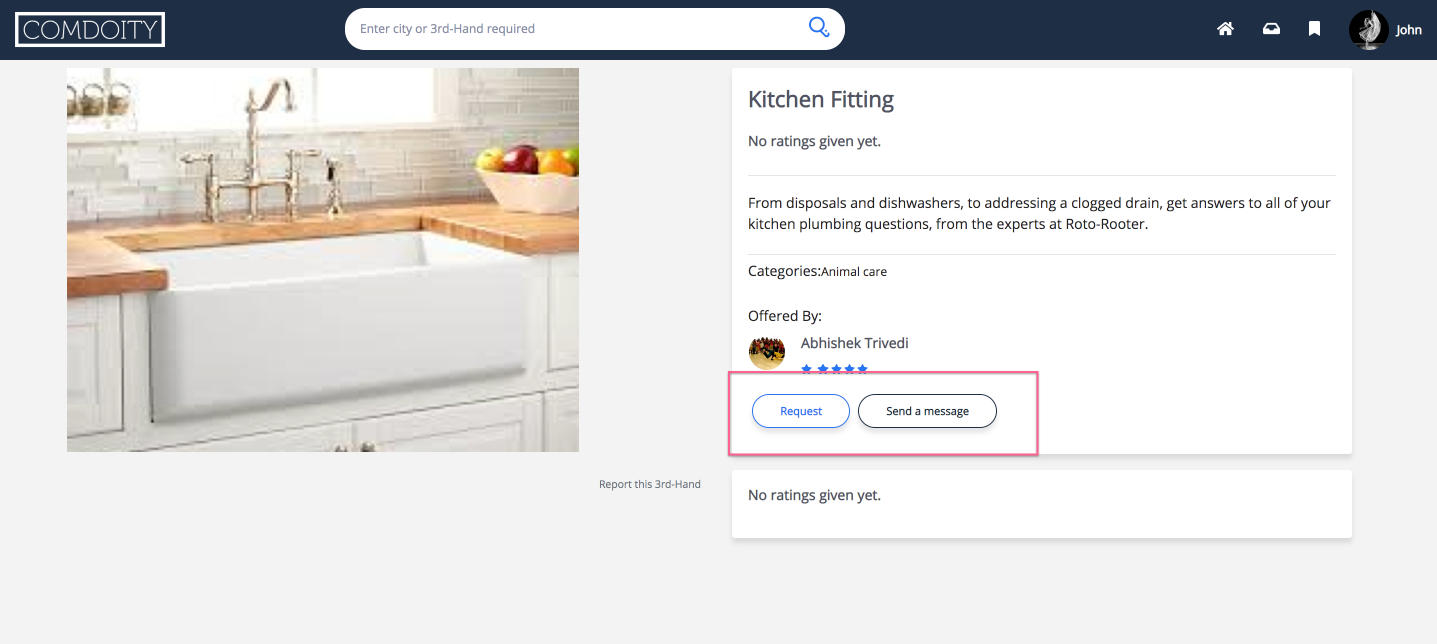This screenshot has width=1437, height=644.
Task: Select the Animal care category
Action: [x=854, y=272]
